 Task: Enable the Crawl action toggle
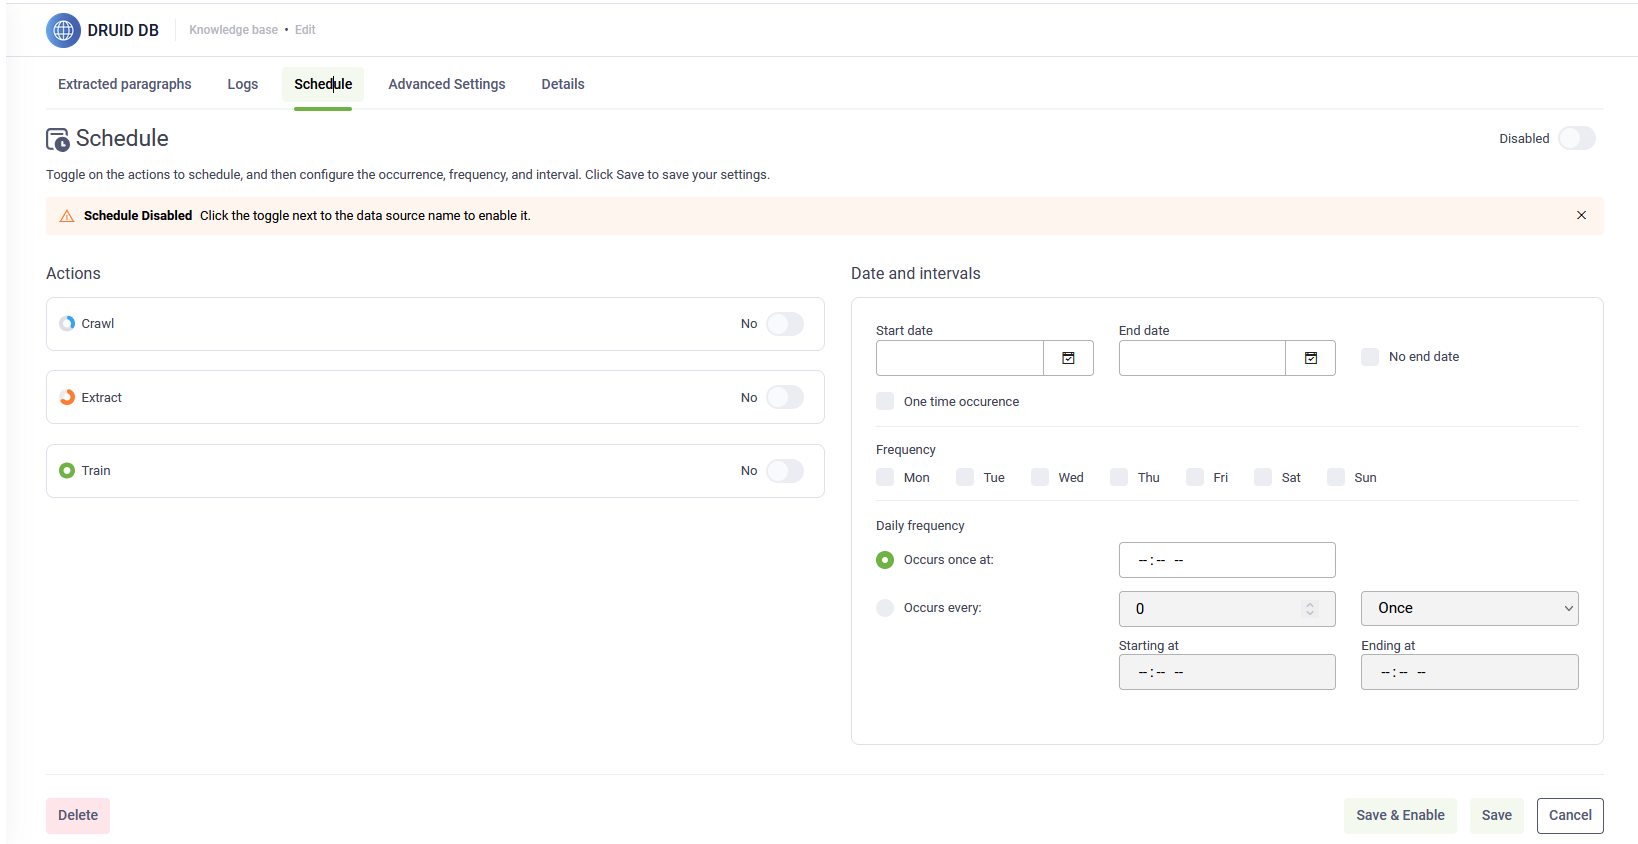click(785, 324)
